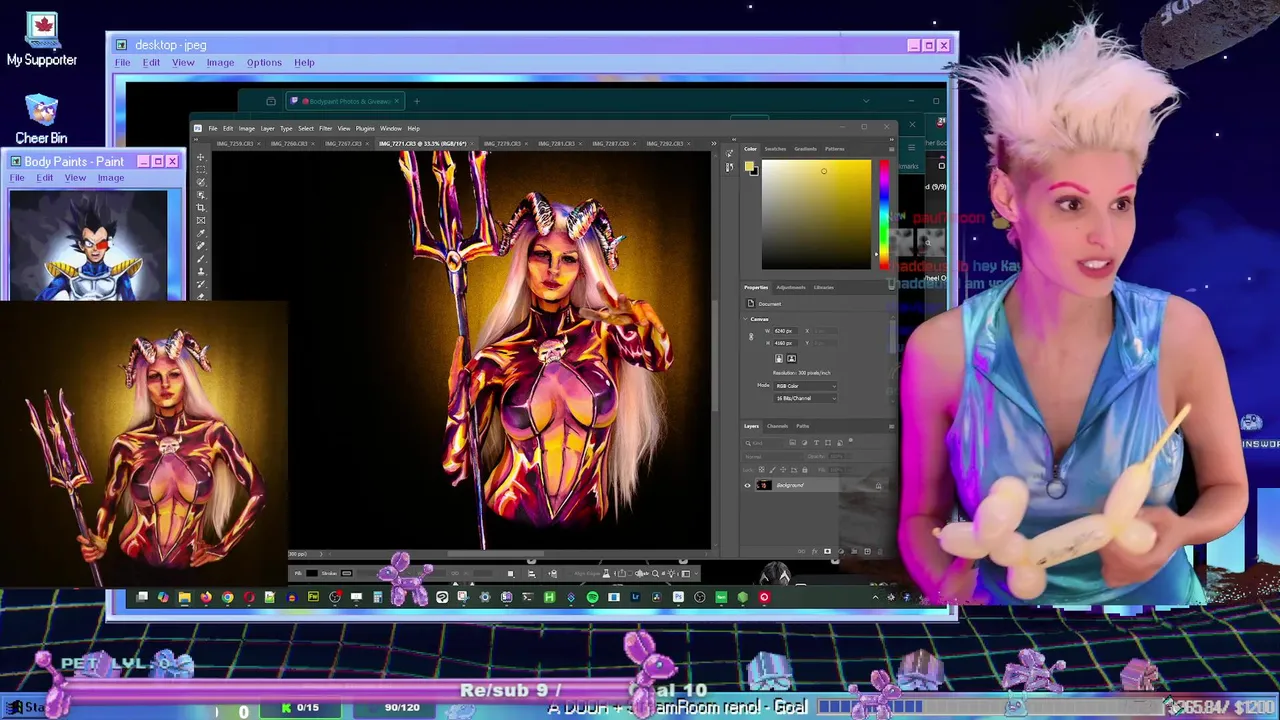Open the layer Kind filter dropdown
The height and width of the screenshot is (720, 1280).
(x=764, y=443)
